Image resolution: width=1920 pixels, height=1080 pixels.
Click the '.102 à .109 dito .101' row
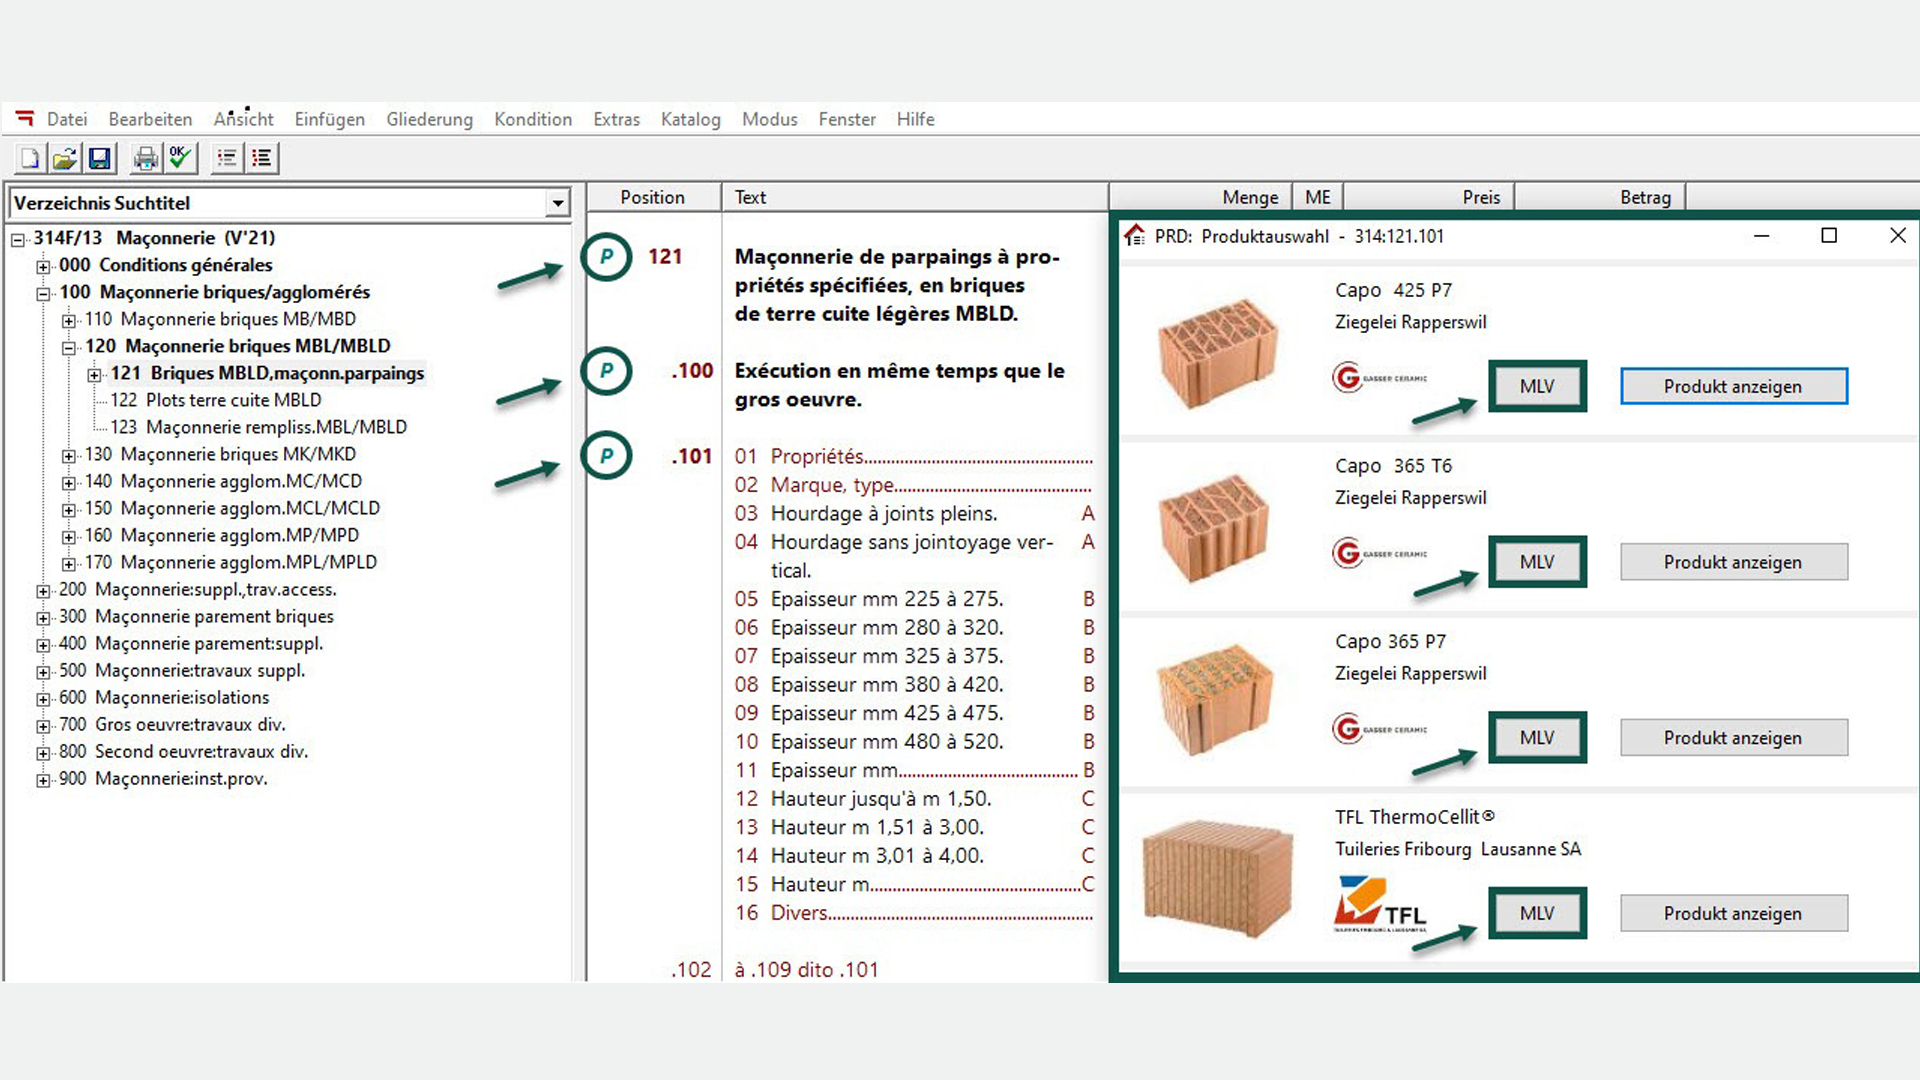775,969
